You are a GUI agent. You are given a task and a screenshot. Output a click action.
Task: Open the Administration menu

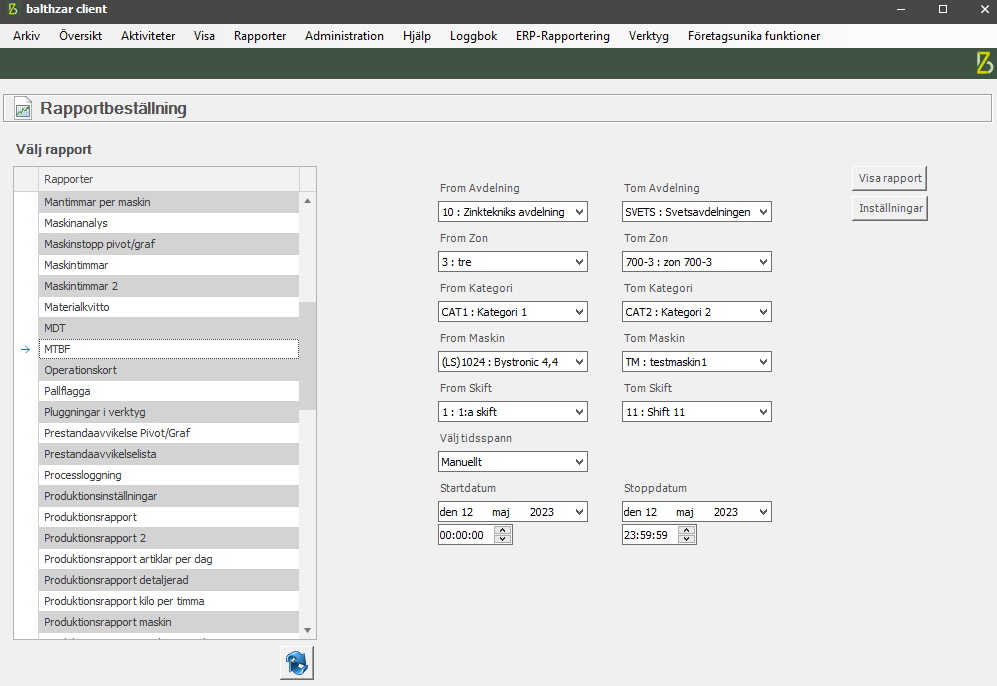coord(344,36)
